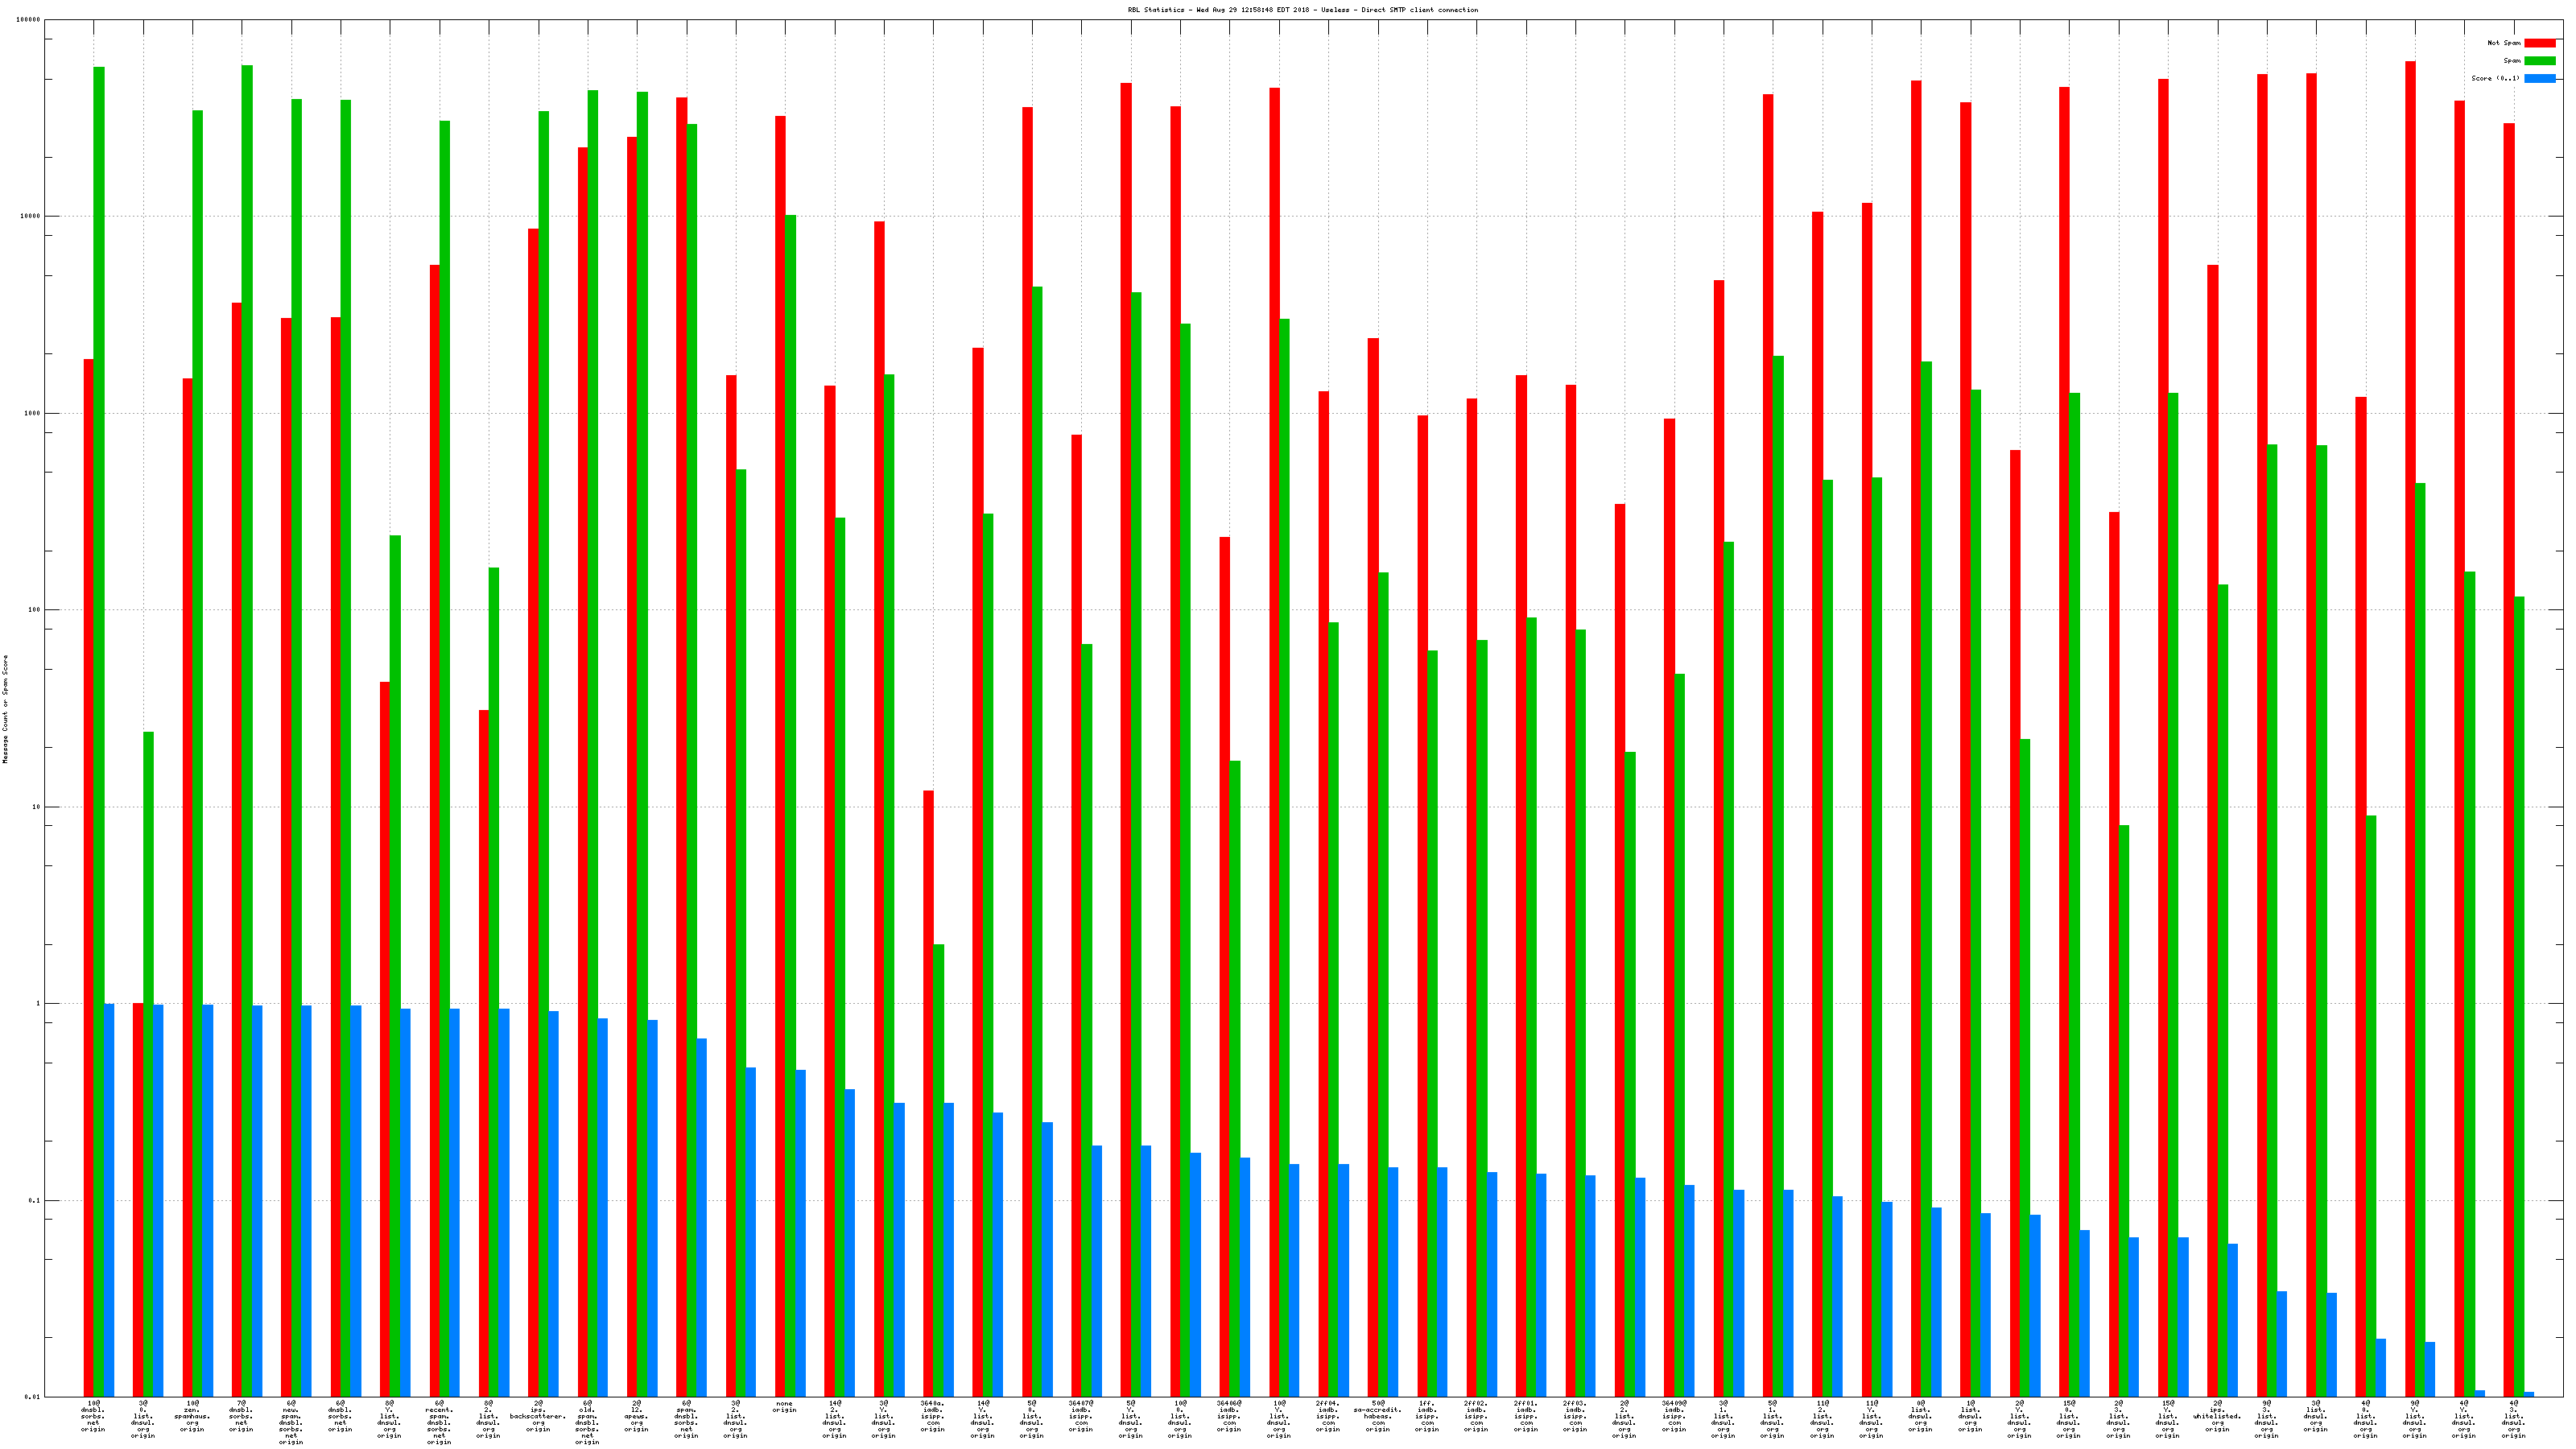The image size is (2576, 1449).
Task: Click the ips.whitelisted.org x-axis label
Action: [x=2217, y=1416]
